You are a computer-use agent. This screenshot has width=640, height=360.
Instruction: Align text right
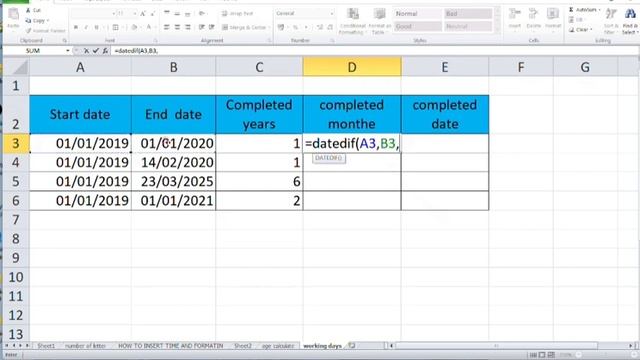coord(187,27)
